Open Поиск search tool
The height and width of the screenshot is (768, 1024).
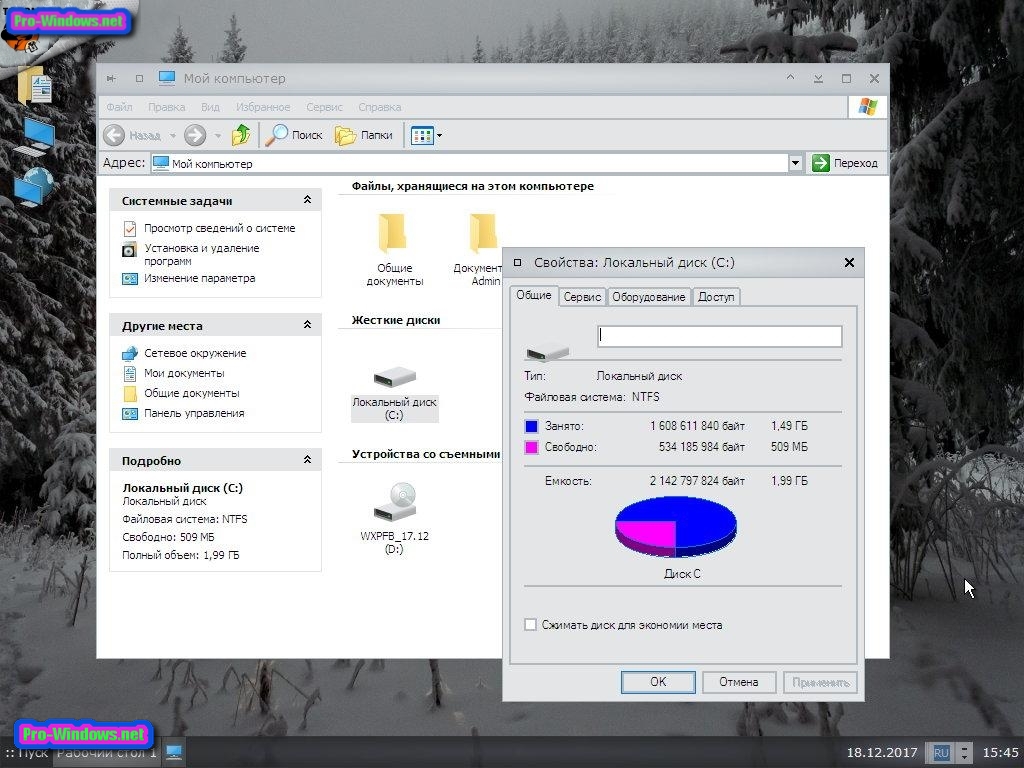294,135
